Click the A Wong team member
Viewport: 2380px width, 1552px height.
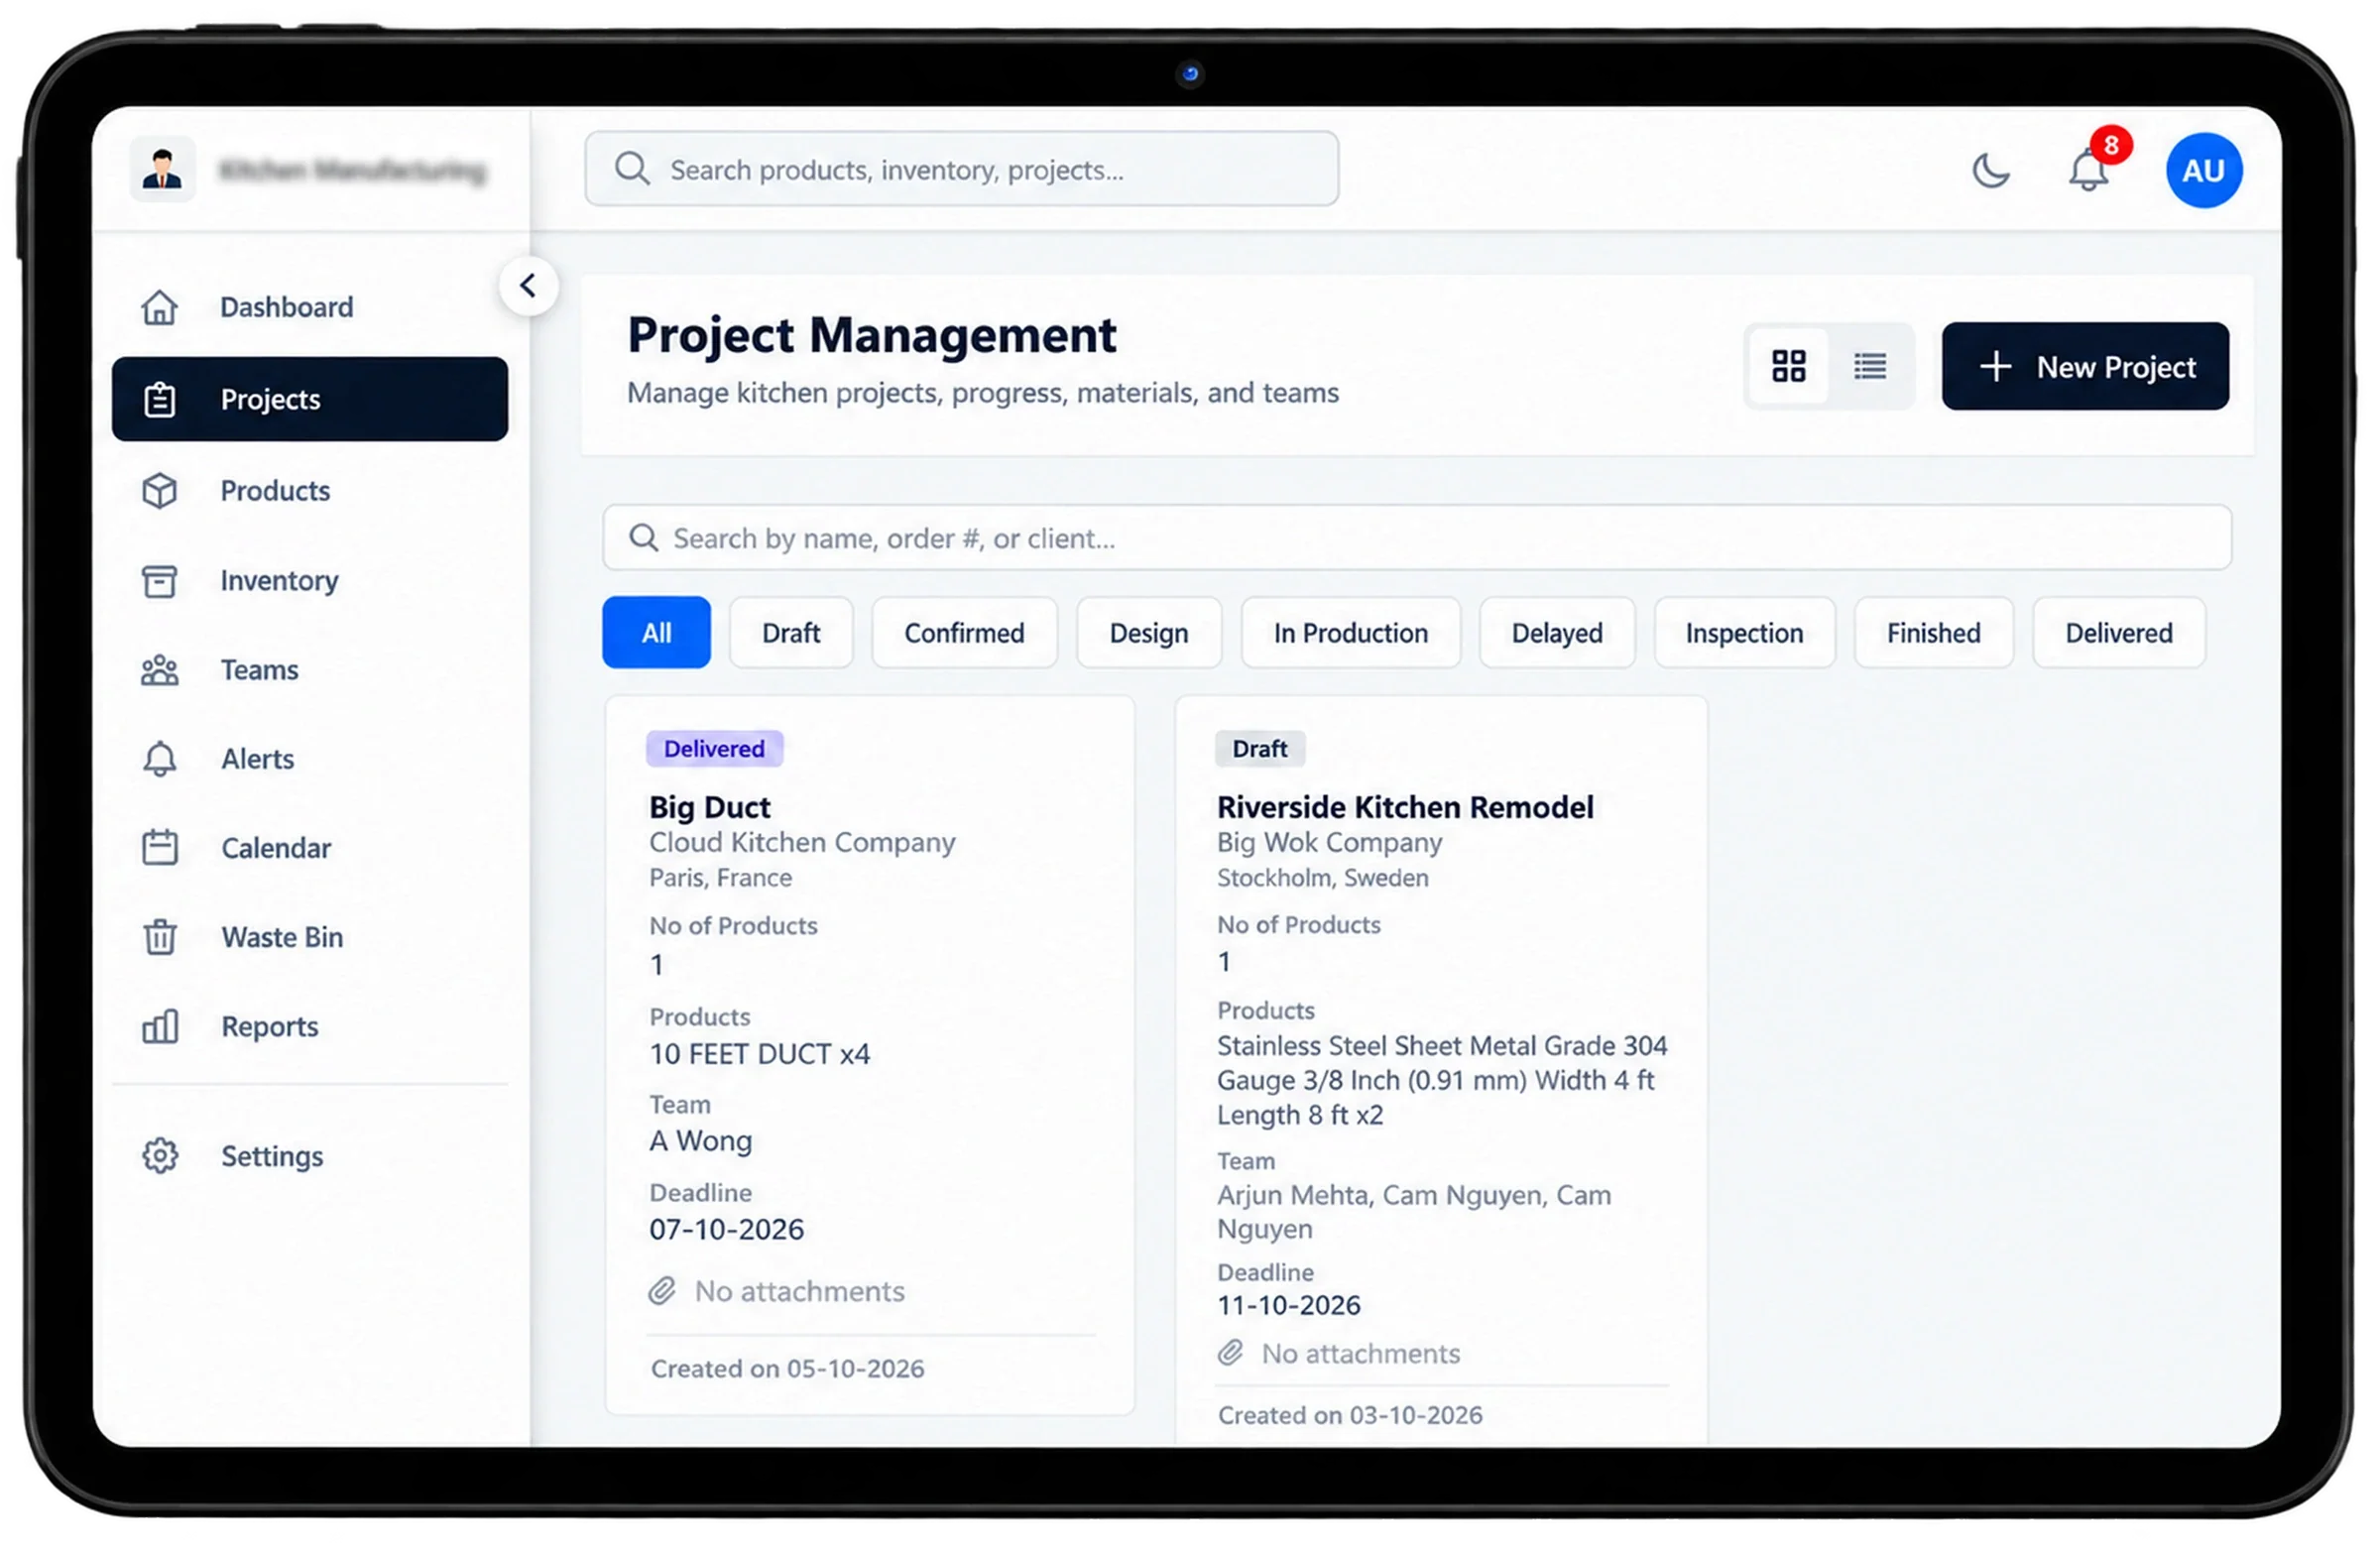click(x=700, y=1141)
